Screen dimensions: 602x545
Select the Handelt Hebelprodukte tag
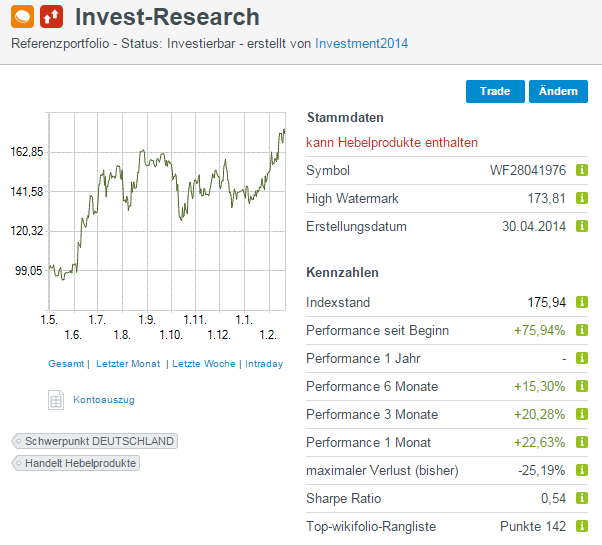tap(76, 463)
